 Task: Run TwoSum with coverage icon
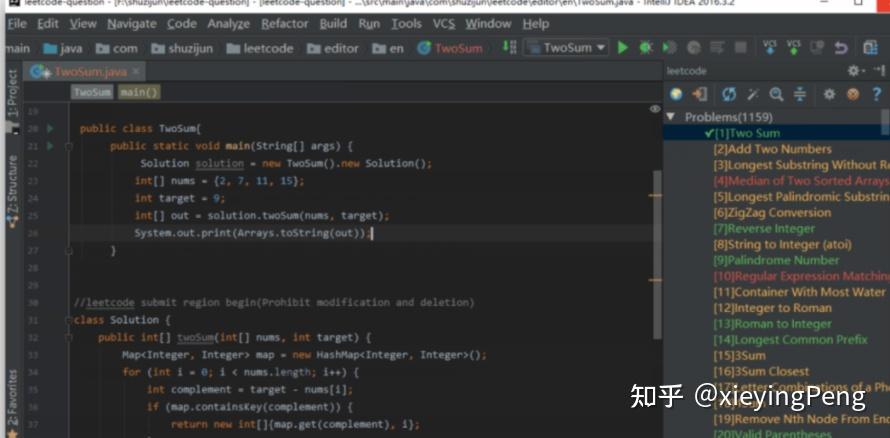tap(670, 48)
